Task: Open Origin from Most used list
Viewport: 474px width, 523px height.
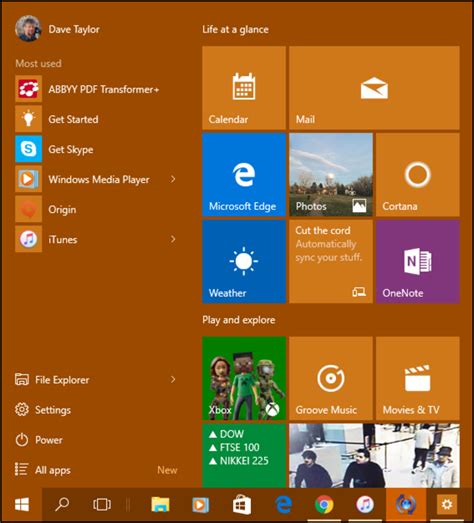Action: (97, 209)
